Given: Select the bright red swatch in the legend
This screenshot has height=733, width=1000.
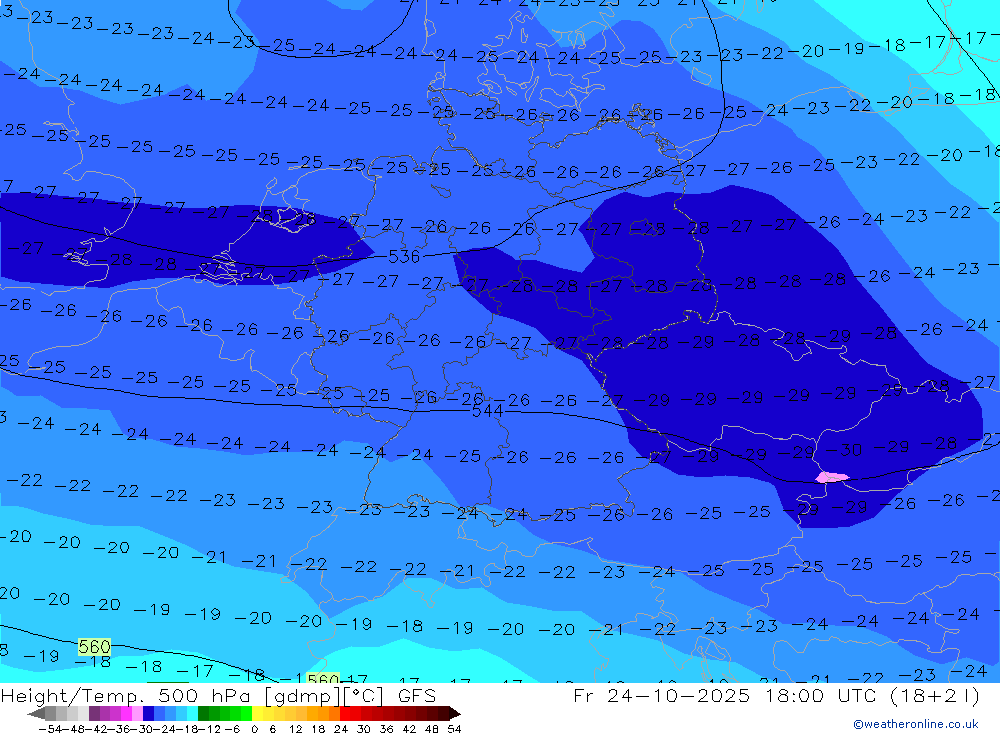Looking at the screenshot, I should click(345, 713).
